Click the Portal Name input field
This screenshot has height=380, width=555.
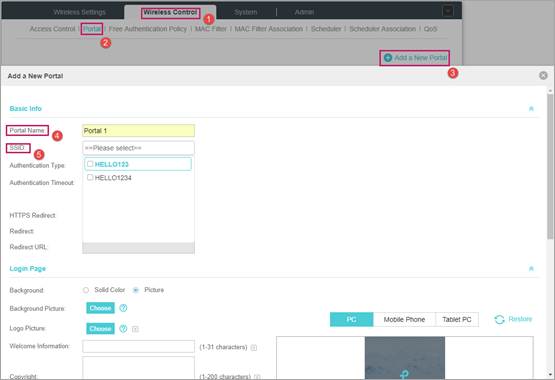(x=138, y=131)
